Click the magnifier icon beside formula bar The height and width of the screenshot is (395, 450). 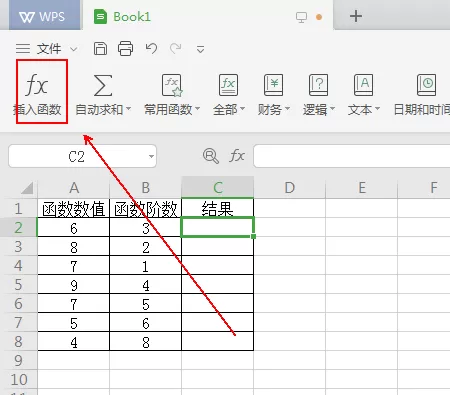[x=211, y=156]
